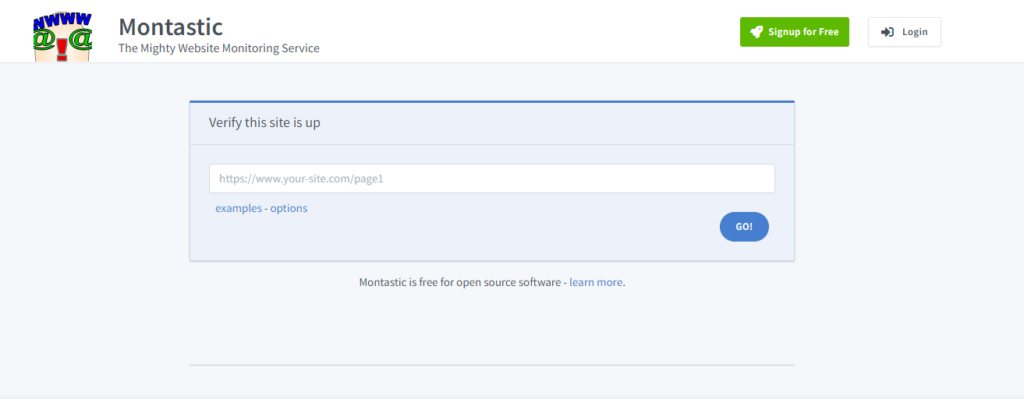
Task: Click the GO! button
Action: [x=744, y=227]
